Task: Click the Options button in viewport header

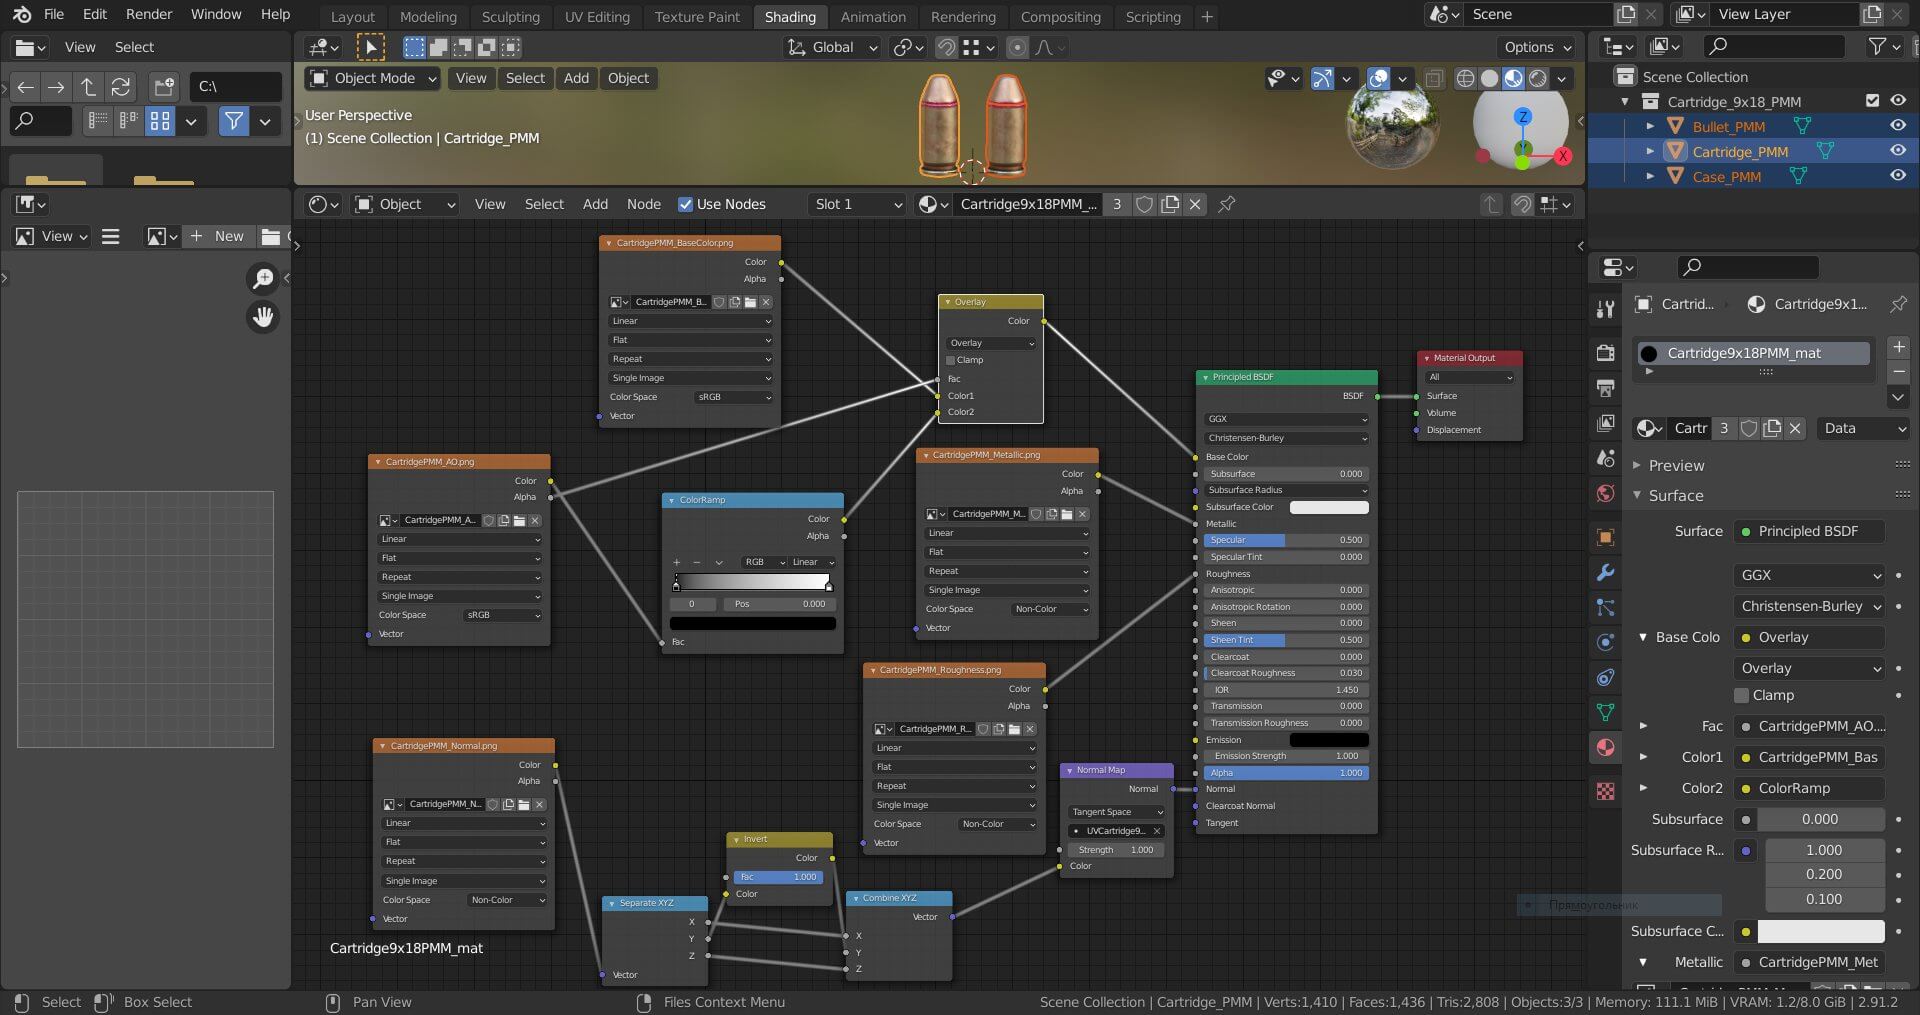Action: click(1537, 47)
